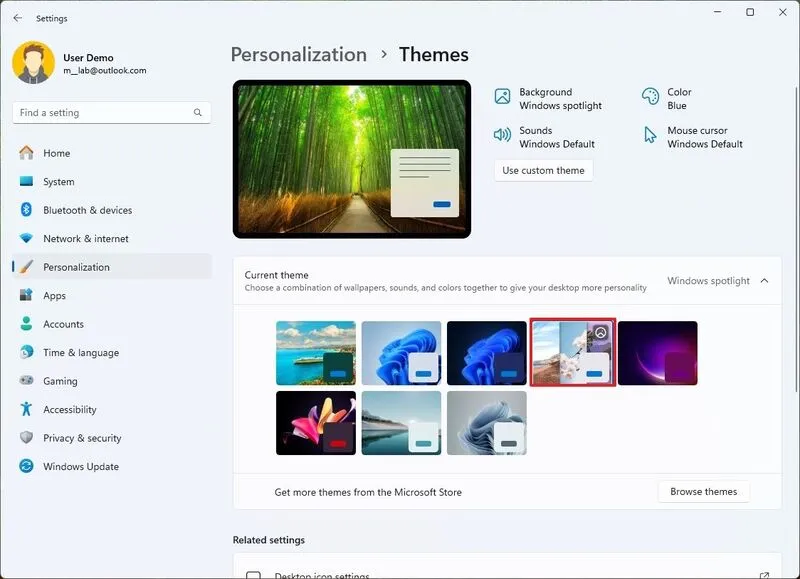Click the Privacy & security shield icon
The width and height of the screenshot is (800, 579).
click(x=26, y=438)
